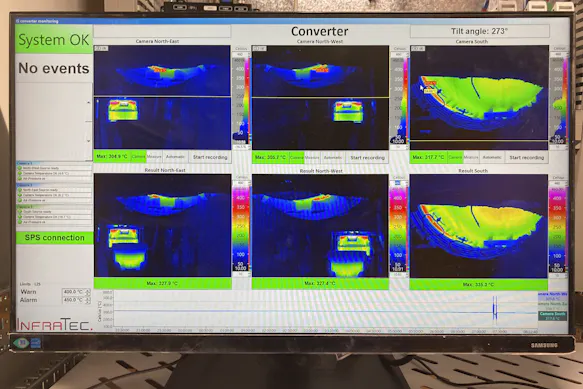Select Measure mode for Camera South
The width and height of the screenshot is (583, 389).
tap(471, 157)
